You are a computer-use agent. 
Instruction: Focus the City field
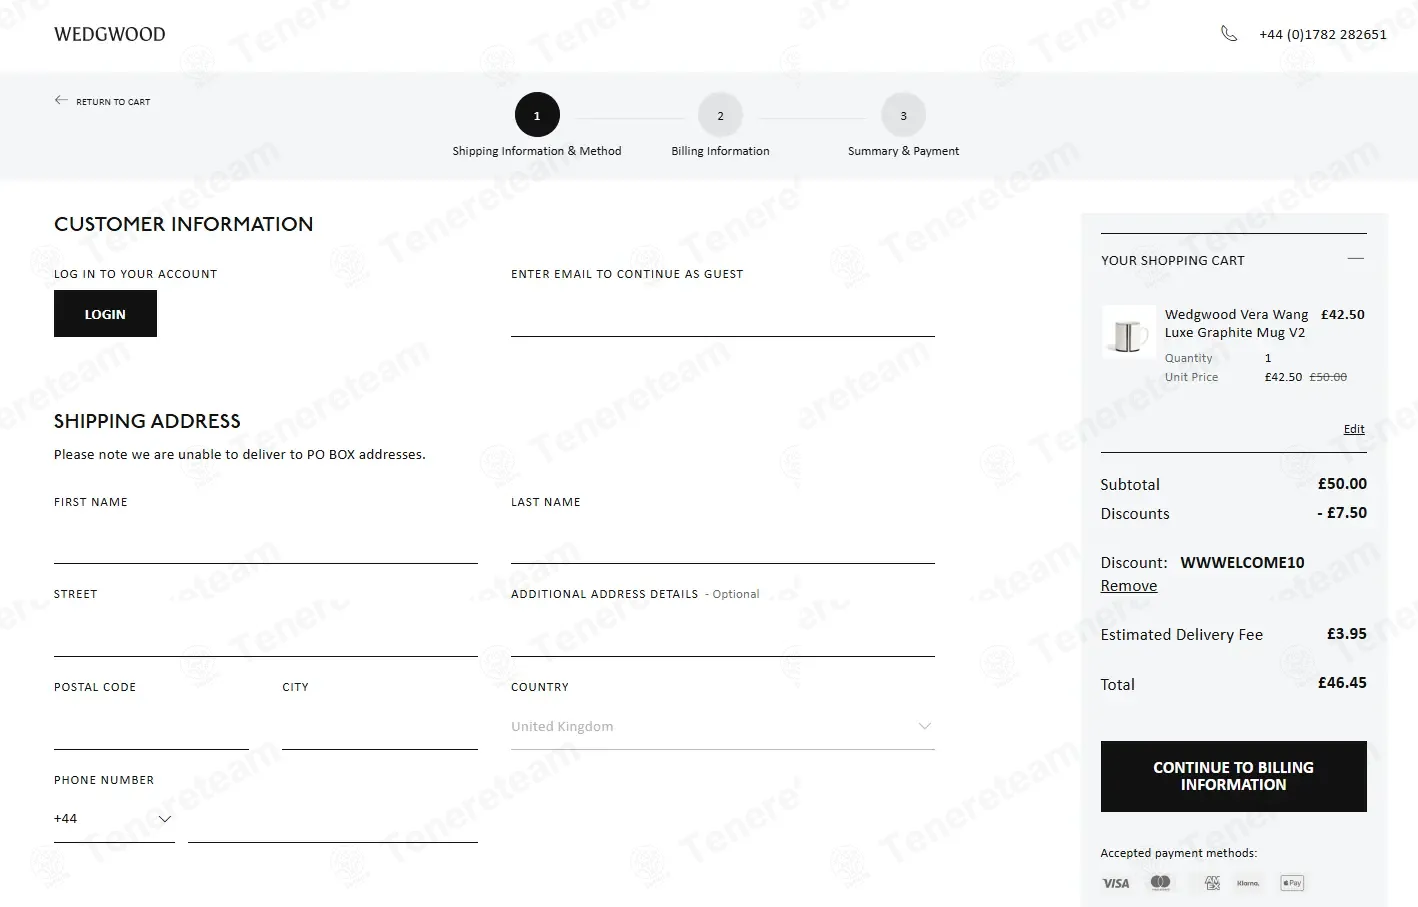coord(380,729)
